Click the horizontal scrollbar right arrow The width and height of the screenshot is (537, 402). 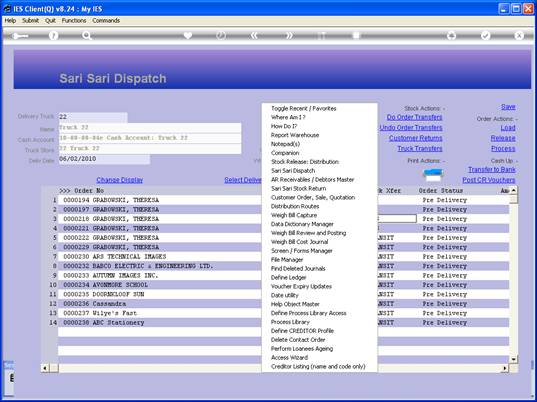click(x=504, y=368)
